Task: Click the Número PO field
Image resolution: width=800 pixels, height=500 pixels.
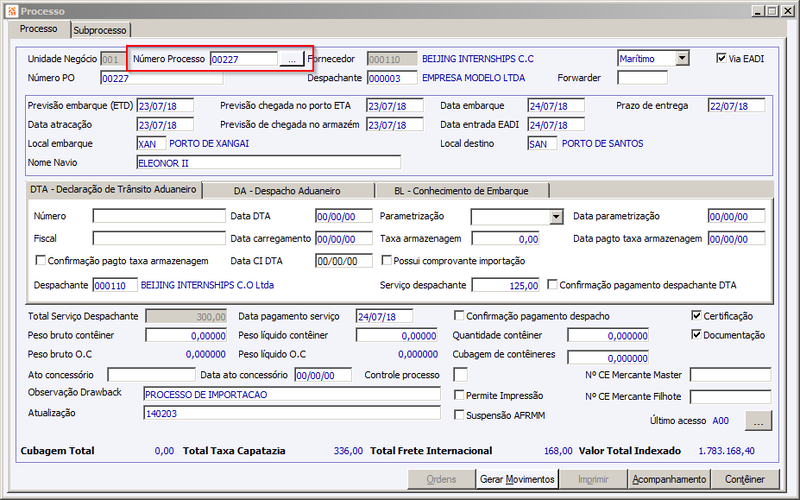Action: point(162,78)
